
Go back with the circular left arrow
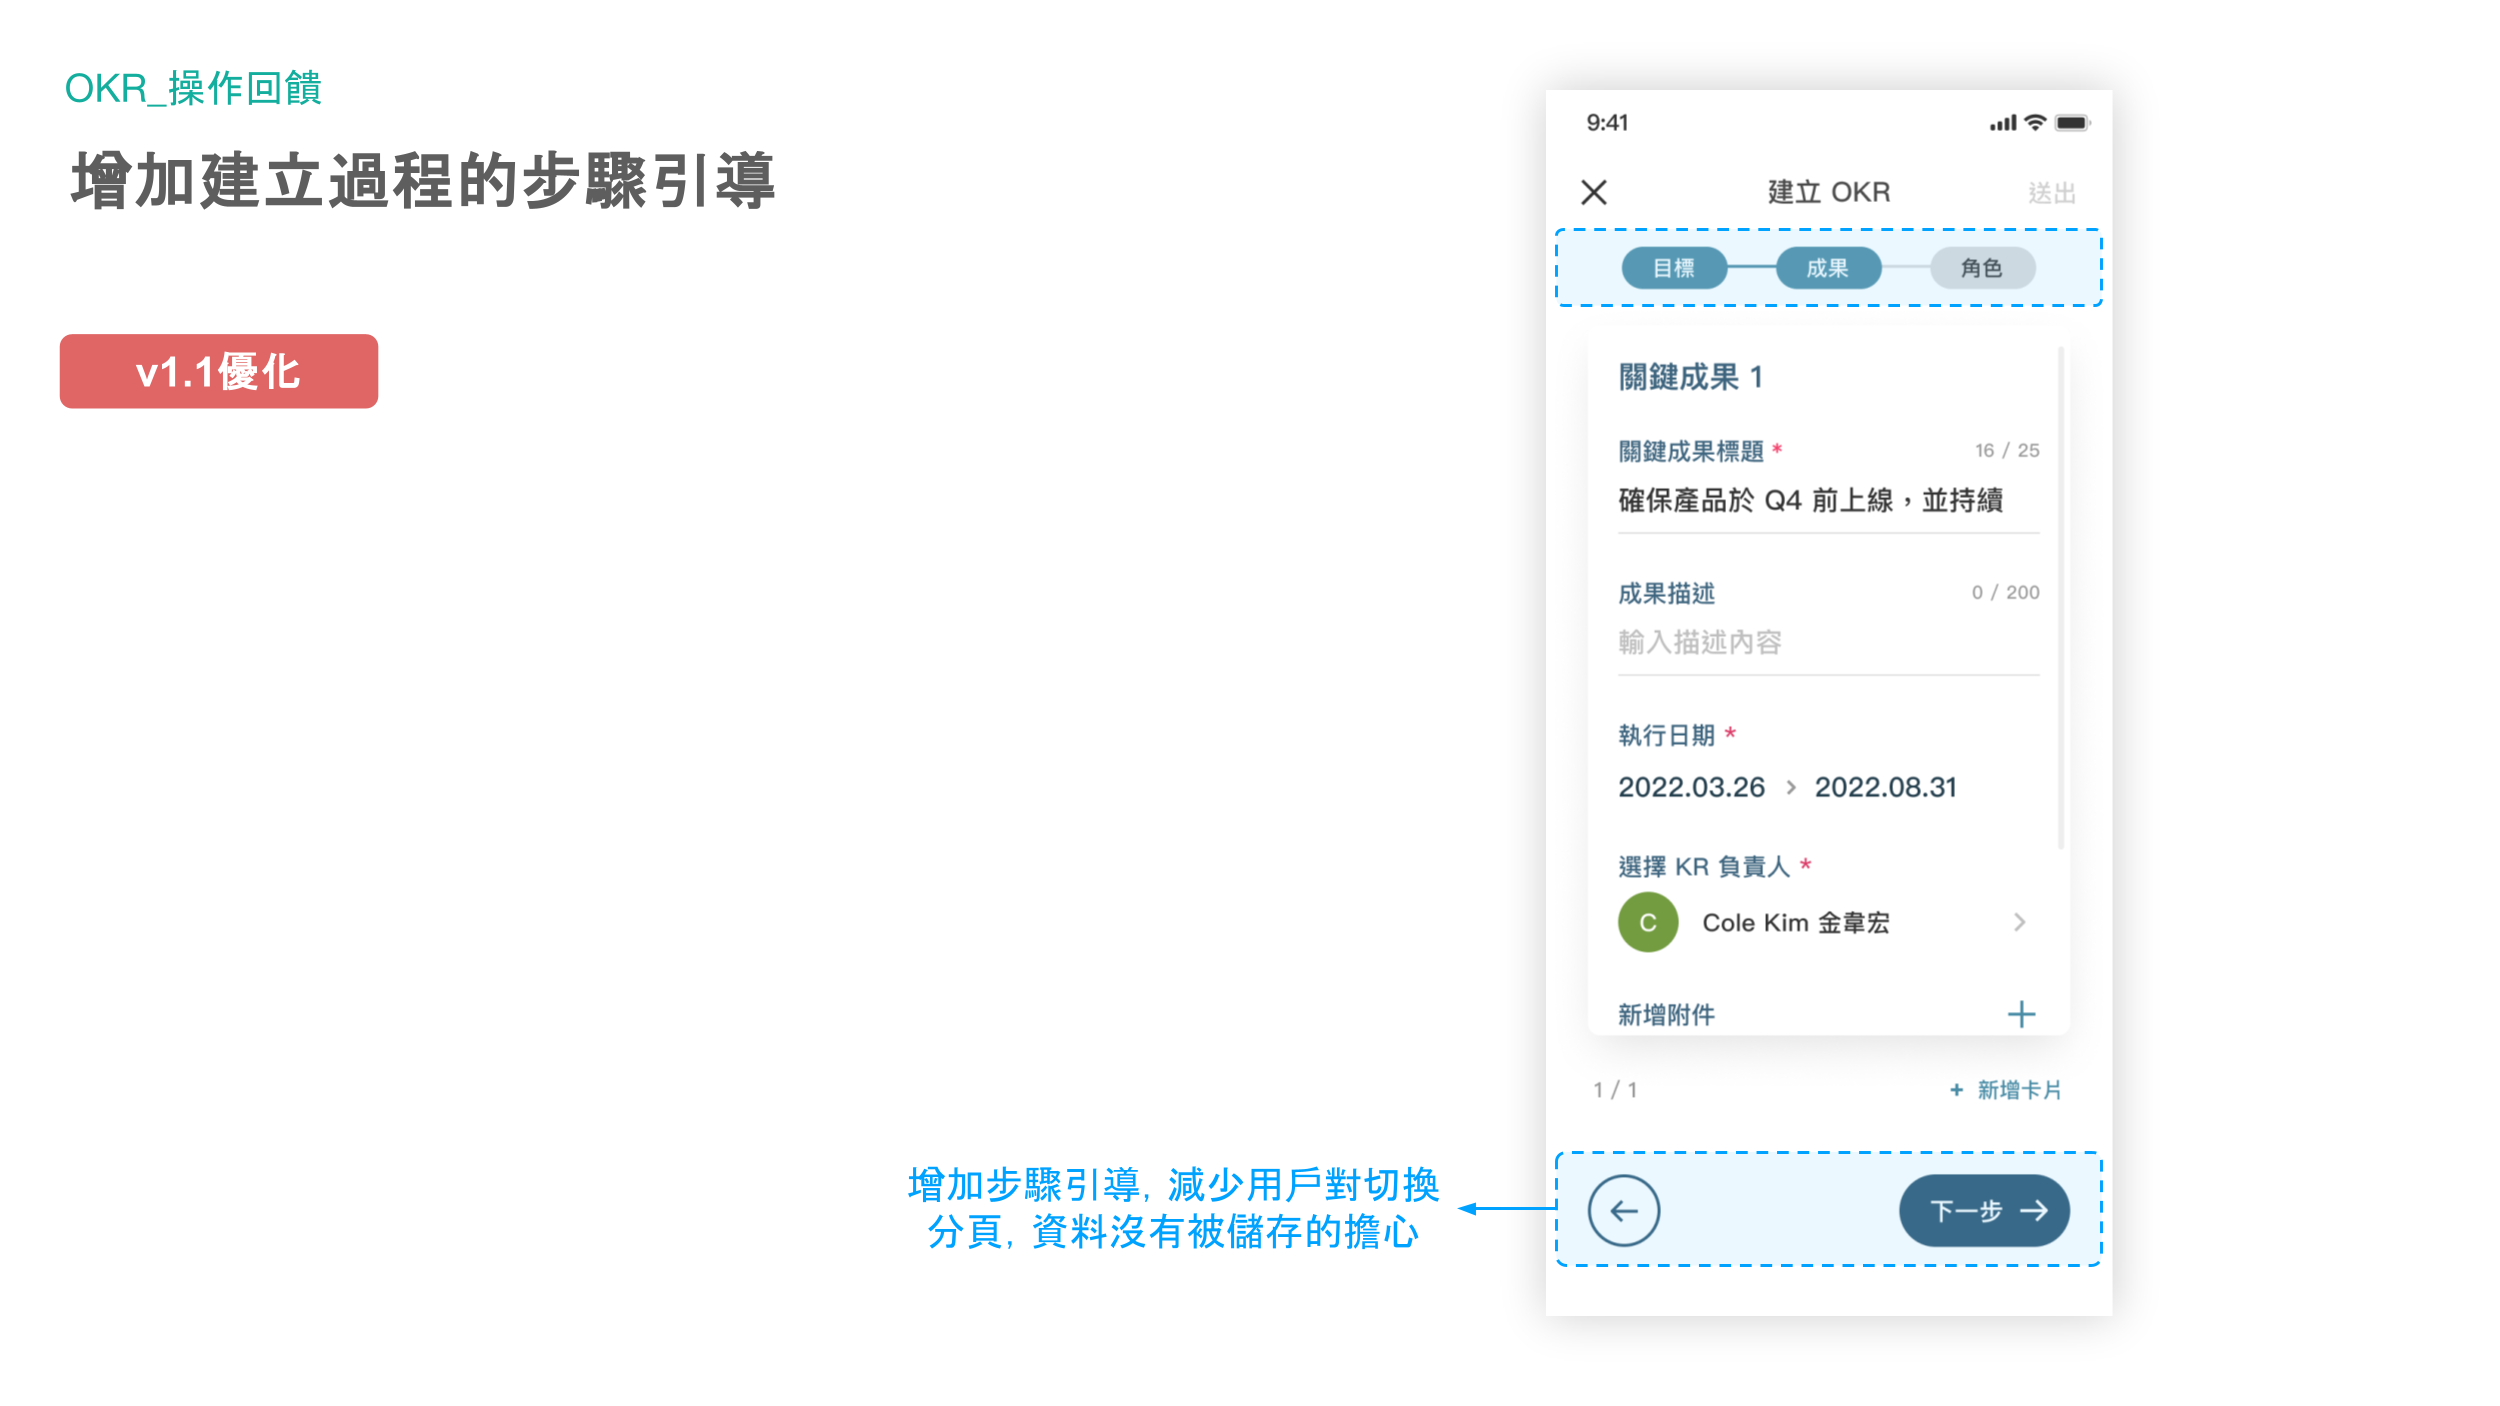click(1624, 1210)
